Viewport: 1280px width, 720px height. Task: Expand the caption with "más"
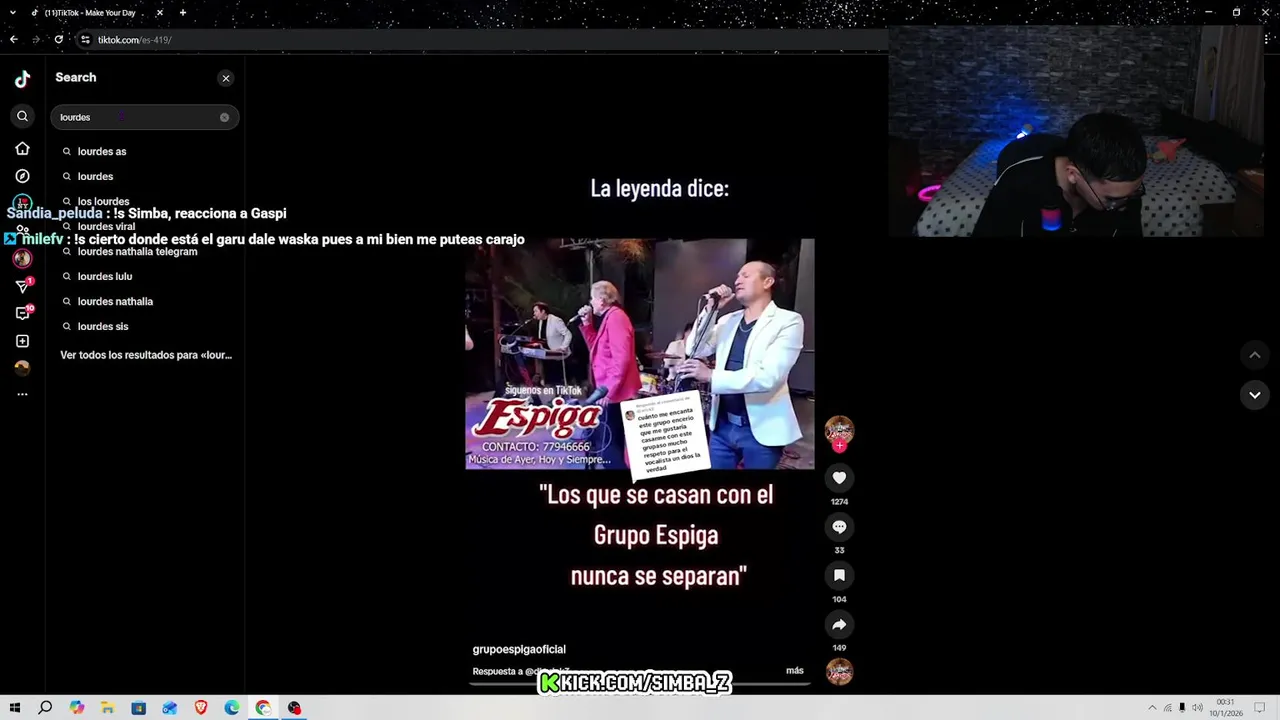coord(795,670)
